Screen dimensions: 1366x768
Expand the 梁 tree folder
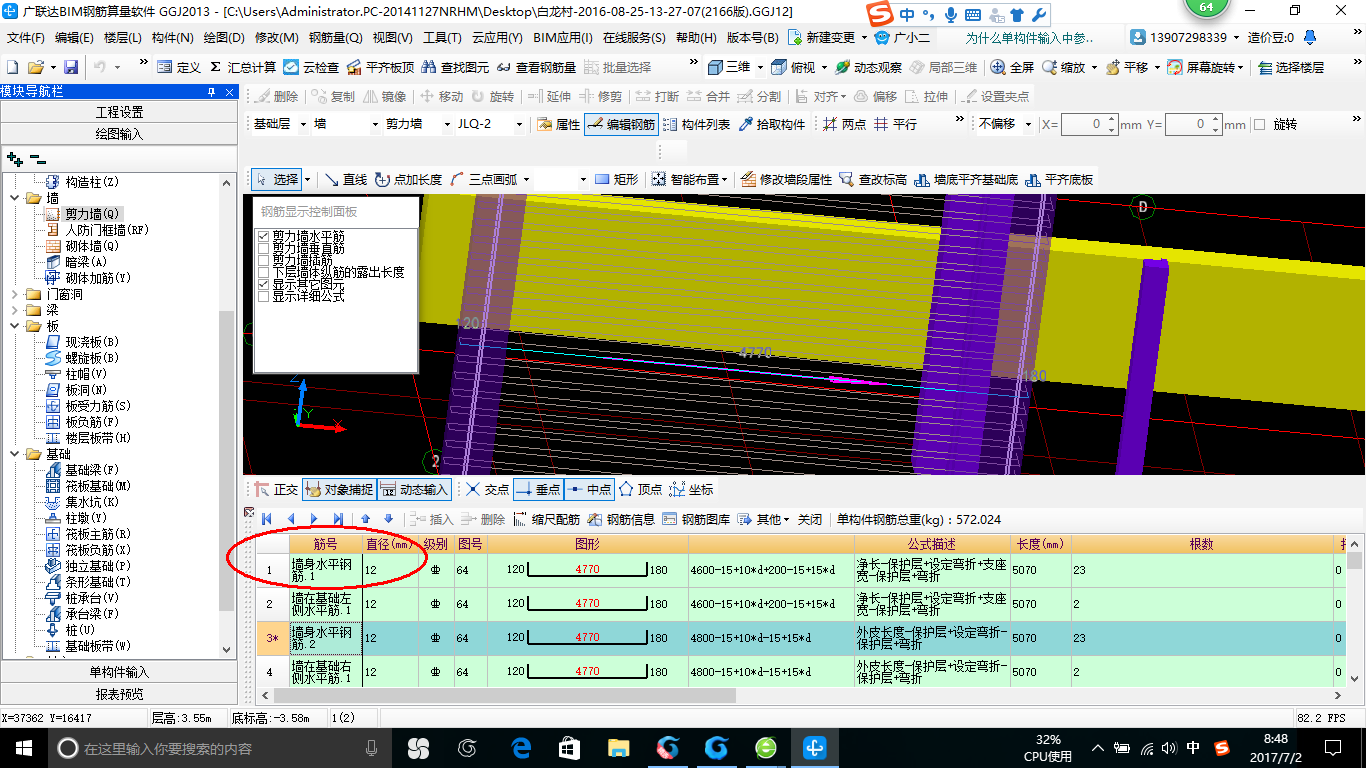click(x=16, y=310)
